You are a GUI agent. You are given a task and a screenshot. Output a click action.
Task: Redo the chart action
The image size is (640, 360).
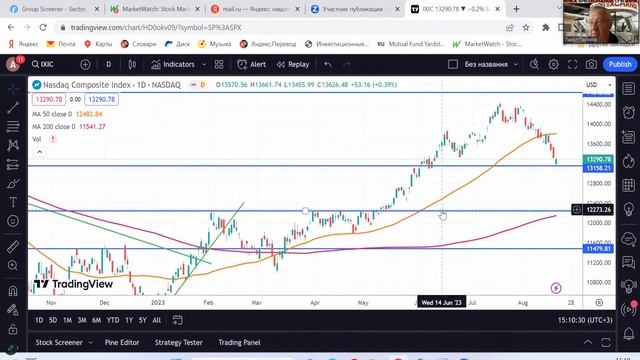347,64
